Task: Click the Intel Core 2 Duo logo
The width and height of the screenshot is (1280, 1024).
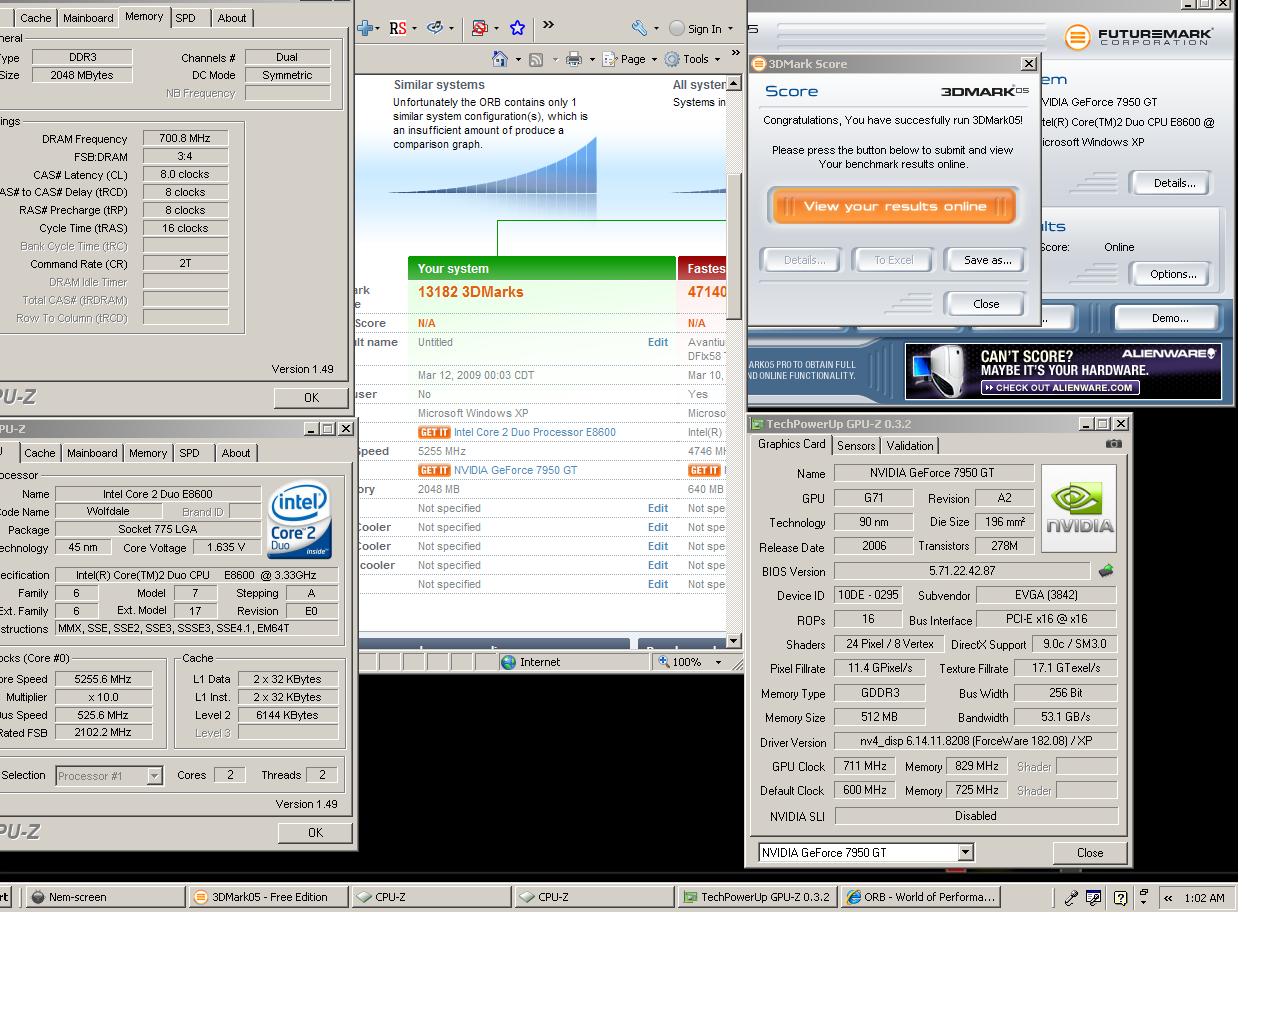Action: pos(299,521)
